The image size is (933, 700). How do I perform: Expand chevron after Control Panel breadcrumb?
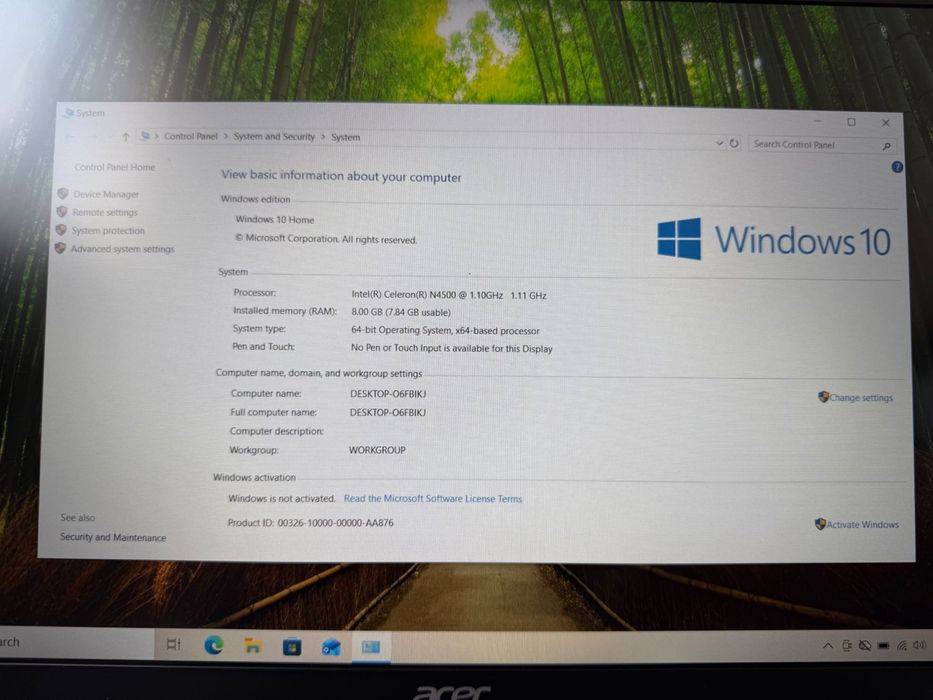coord(226,136)
